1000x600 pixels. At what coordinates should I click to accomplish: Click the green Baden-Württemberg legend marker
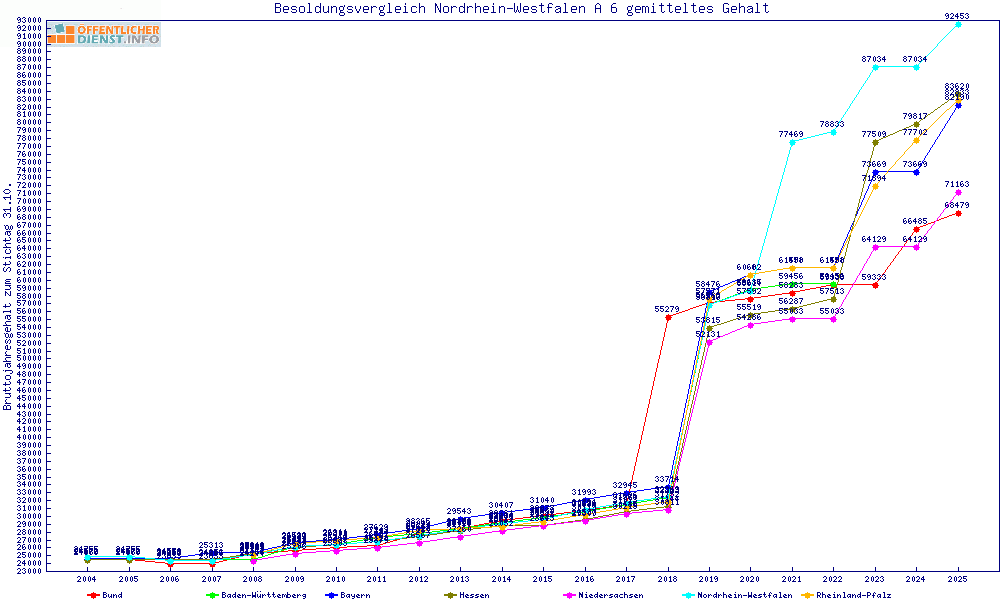coord(212,595)
